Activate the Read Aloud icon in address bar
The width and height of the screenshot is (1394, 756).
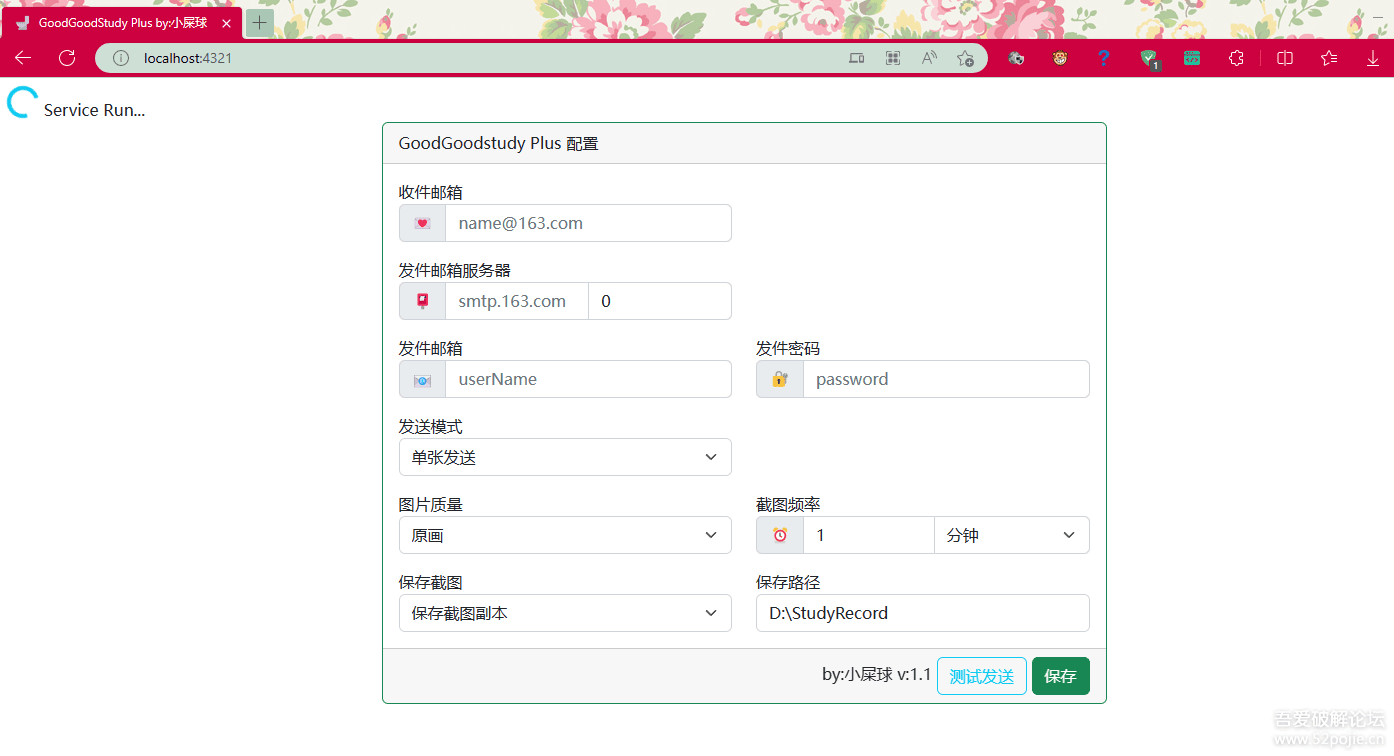929,58
